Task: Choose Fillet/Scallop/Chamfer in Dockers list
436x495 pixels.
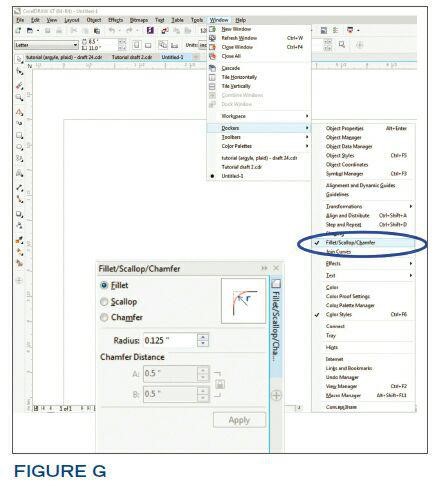Action: click(350, 243)
